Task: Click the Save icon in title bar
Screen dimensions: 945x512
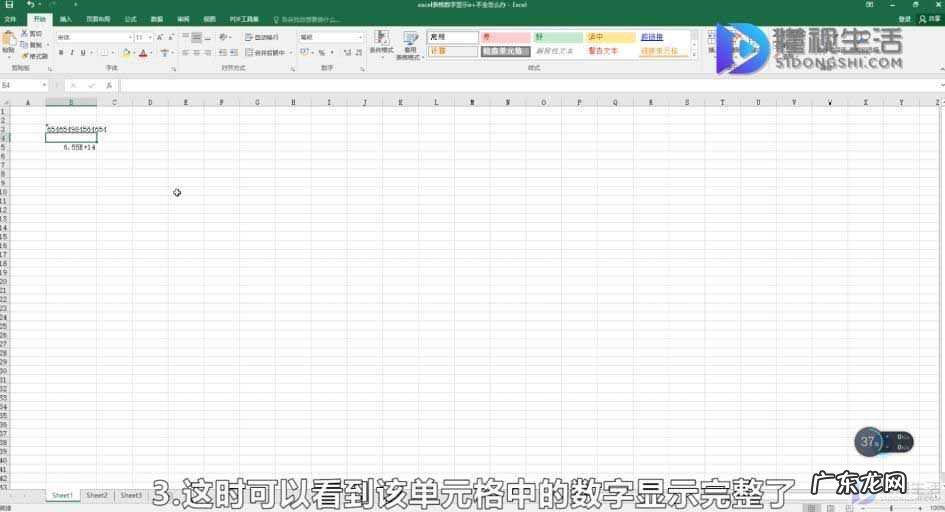Action: [9, 4]
